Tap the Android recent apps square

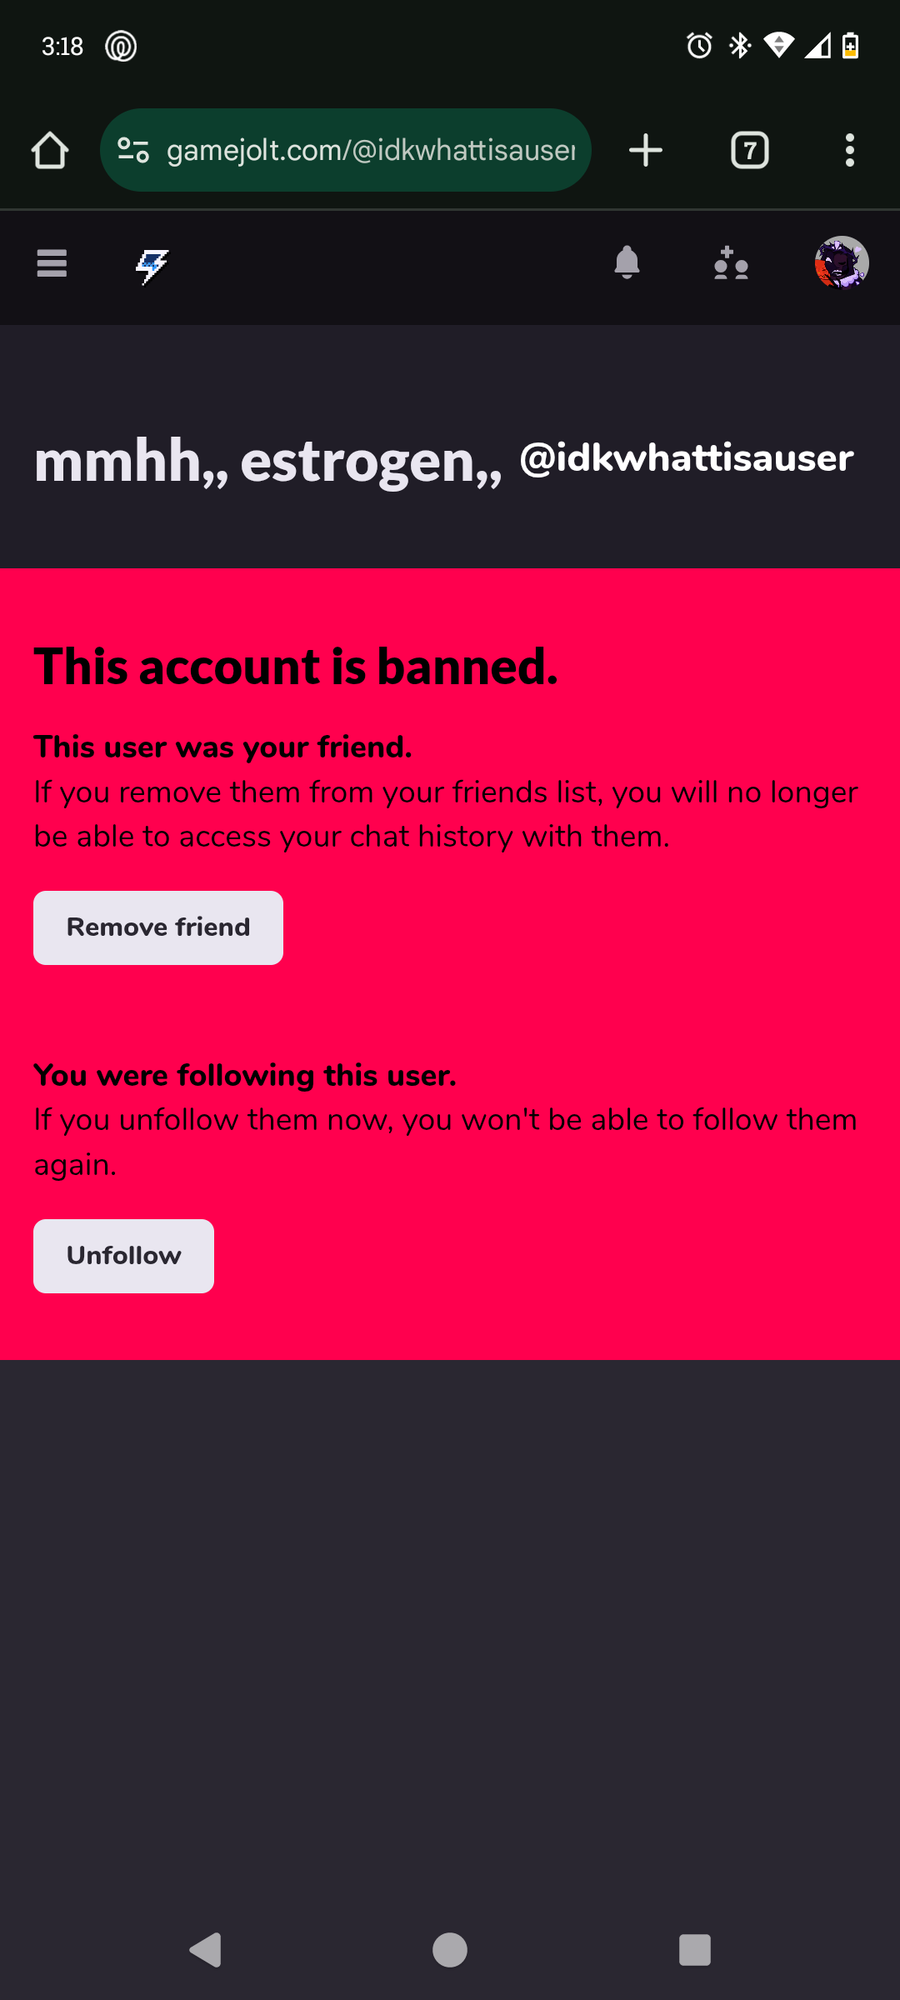(695, 1949)
